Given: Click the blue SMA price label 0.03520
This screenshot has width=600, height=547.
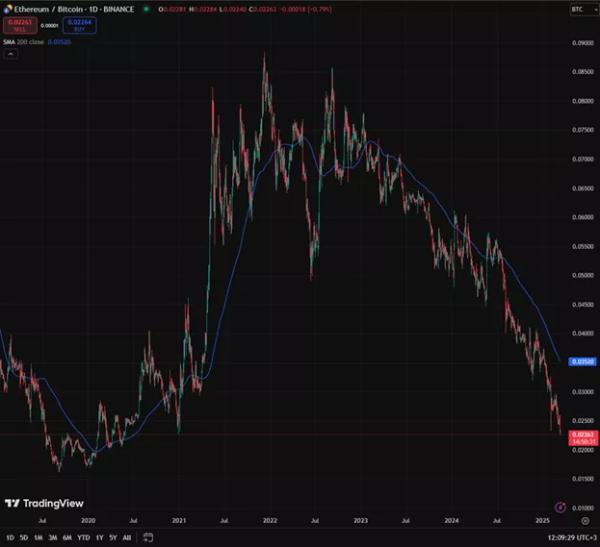Looking at the screenshot, I should 581,361.
